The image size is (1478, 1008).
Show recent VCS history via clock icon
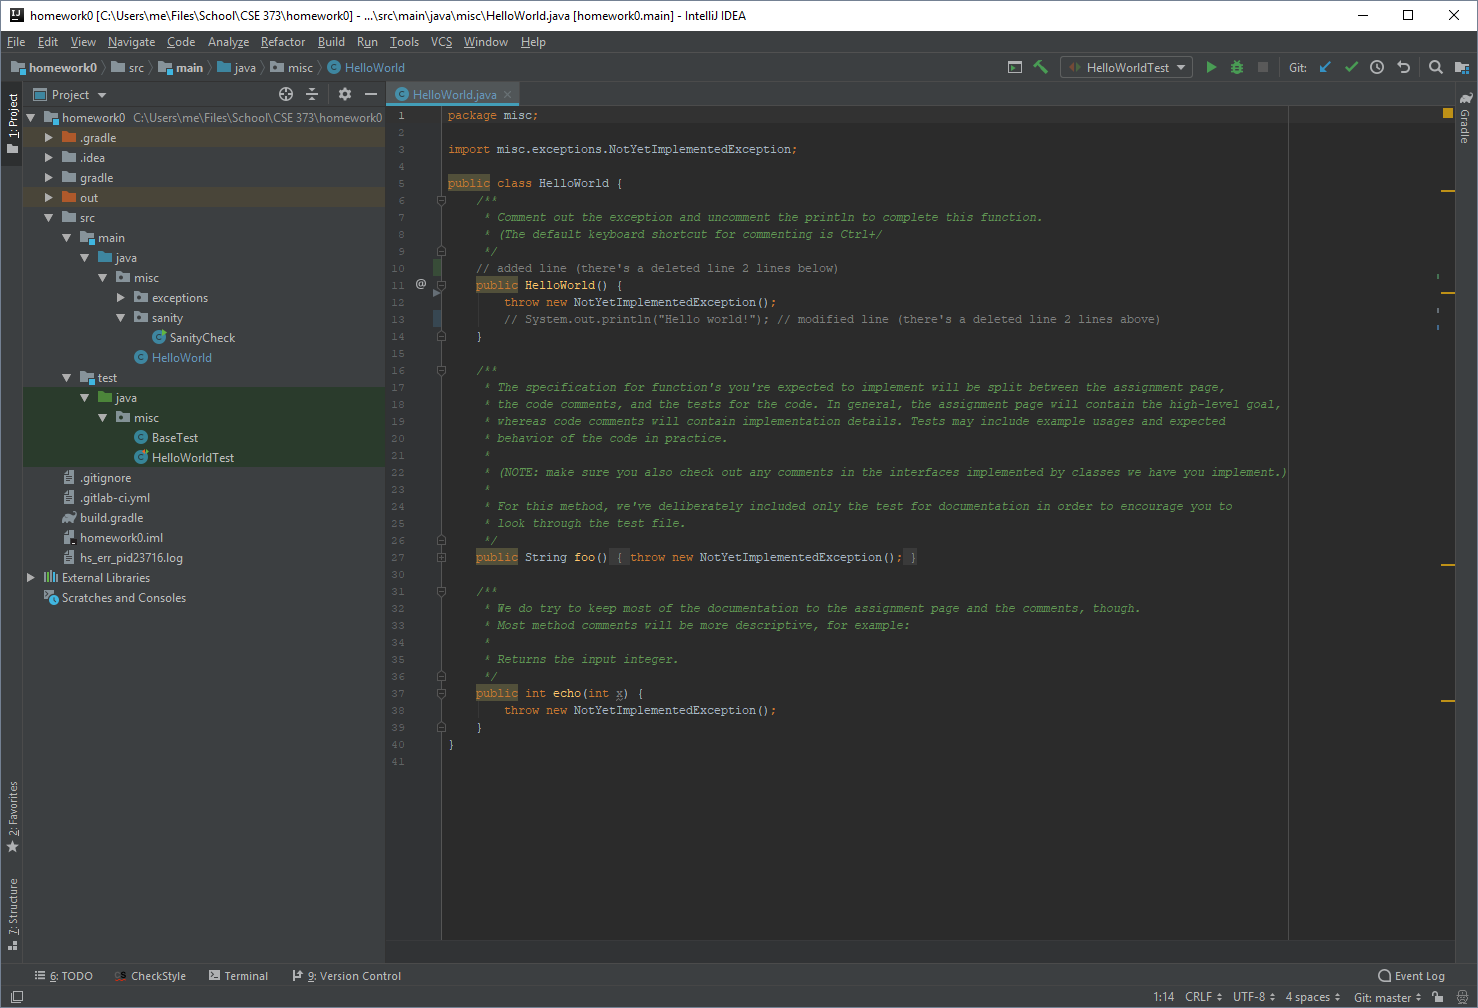(1377, 67)
